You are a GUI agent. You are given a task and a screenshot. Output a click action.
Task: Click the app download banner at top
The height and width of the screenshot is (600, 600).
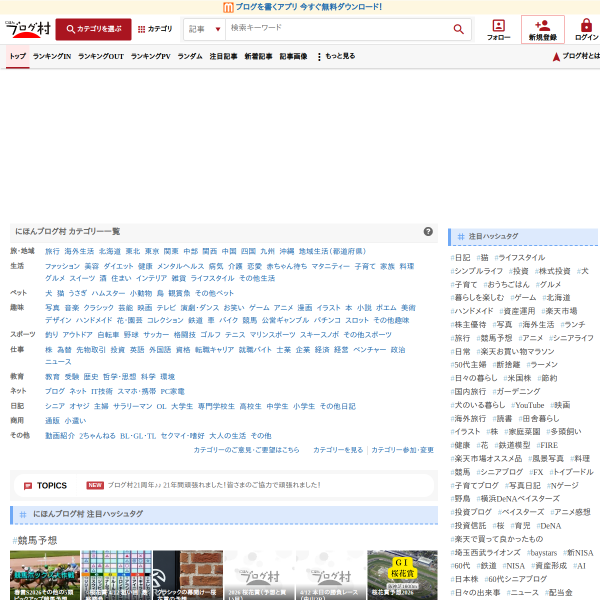(x=302, y=7)
